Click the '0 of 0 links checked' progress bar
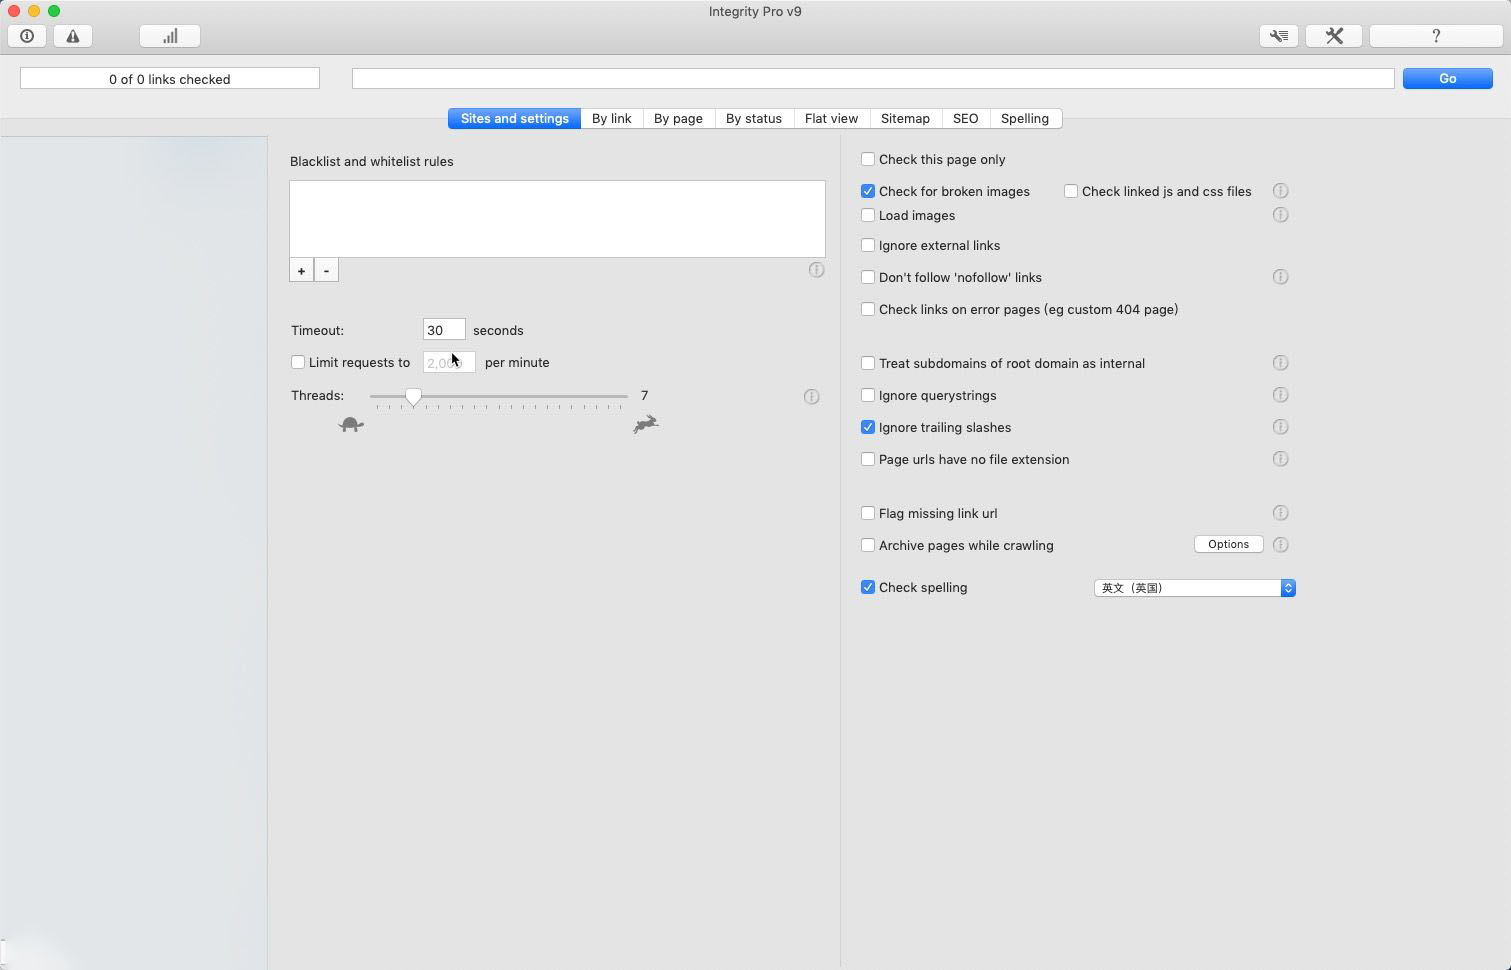Image resolution: width=1511 pixels, height=970 pixels. [x=170, y=78]
